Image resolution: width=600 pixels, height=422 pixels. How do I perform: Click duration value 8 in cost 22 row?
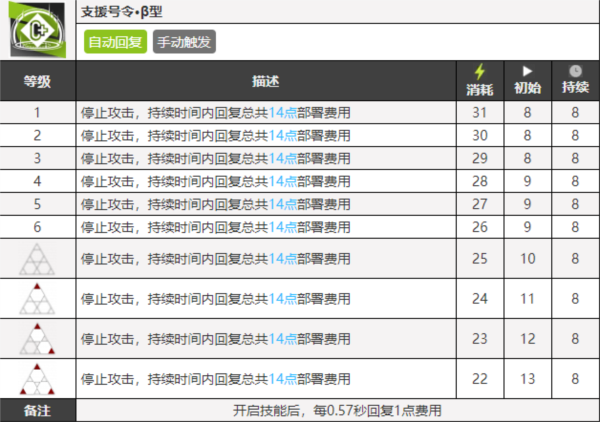575,379
